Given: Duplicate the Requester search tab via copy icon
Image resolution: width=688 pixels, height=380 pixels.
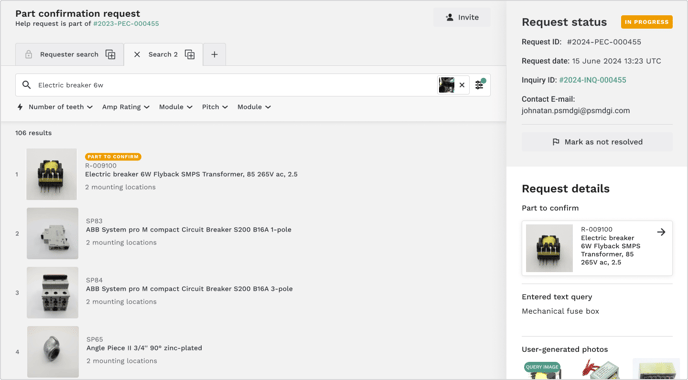Looking at the screenshot, I should tap(110, 54).
